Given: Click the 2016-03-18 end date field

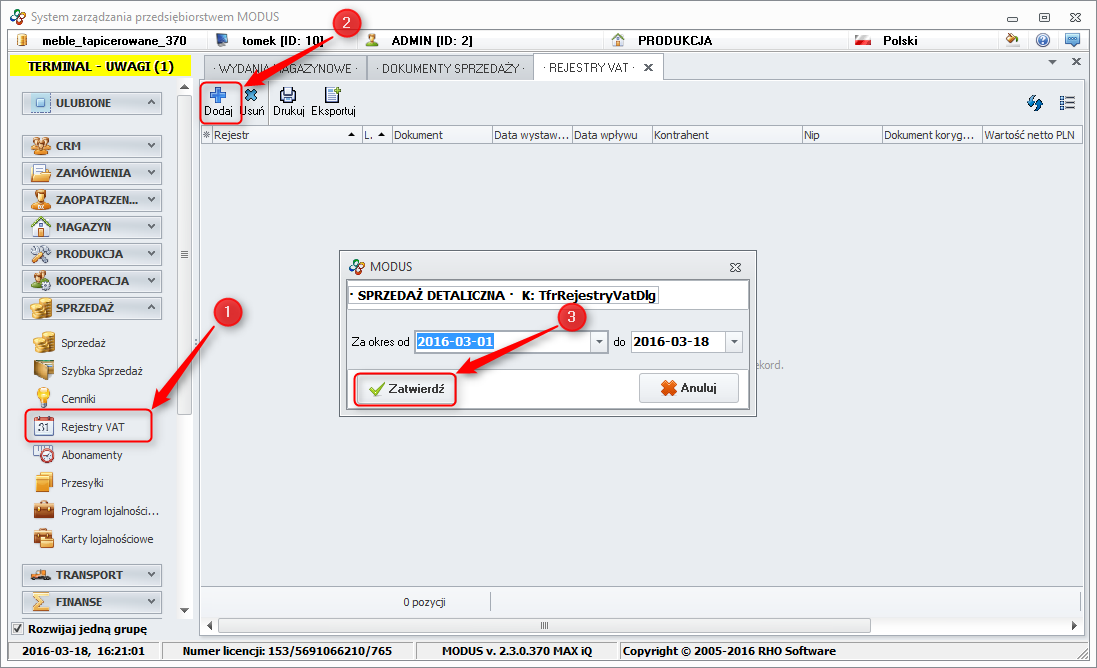Looking at the screenshot, I should pyautogui.click(x=678, y=342).
